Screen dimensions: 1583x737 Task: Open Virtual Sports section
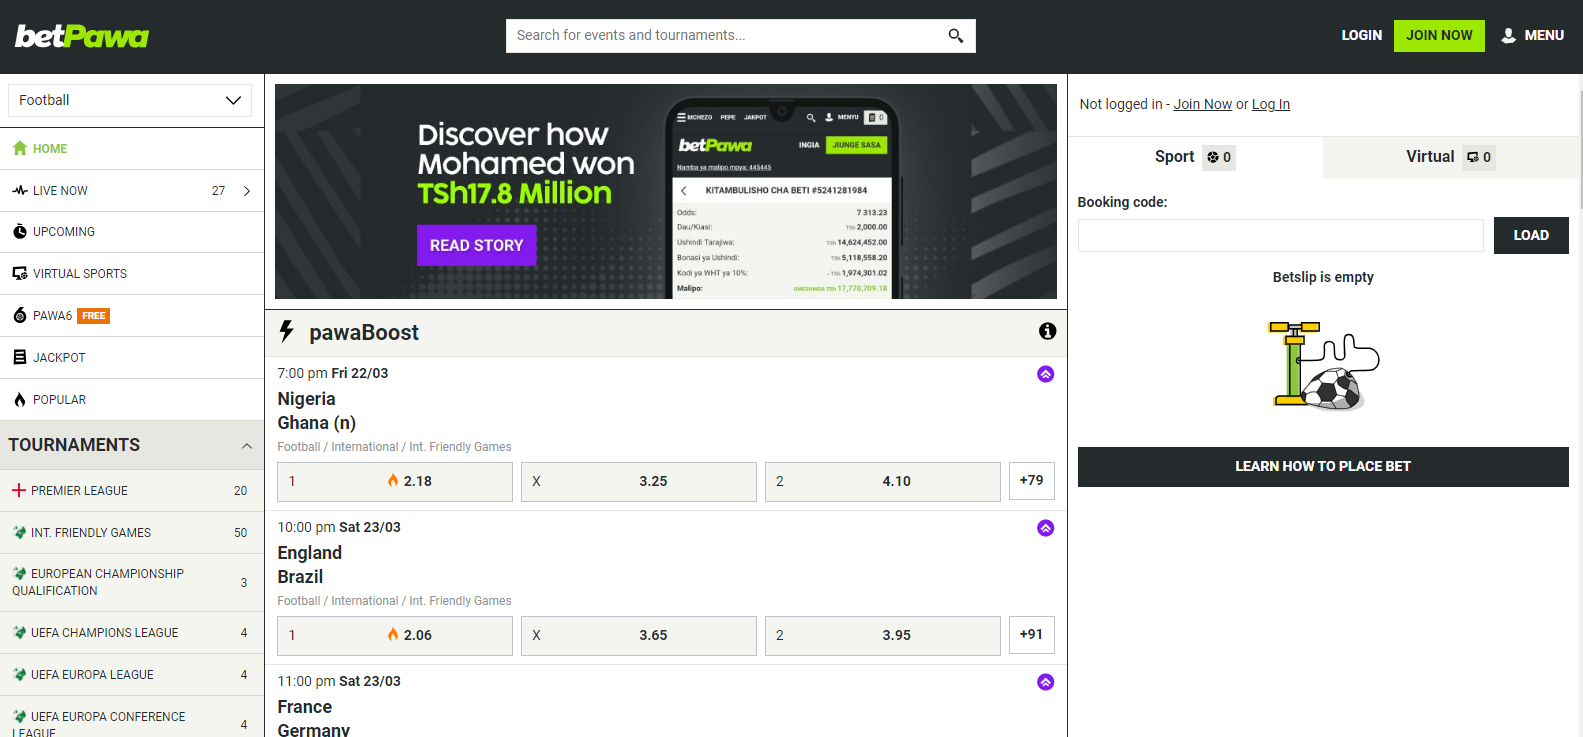click(132, 273)
